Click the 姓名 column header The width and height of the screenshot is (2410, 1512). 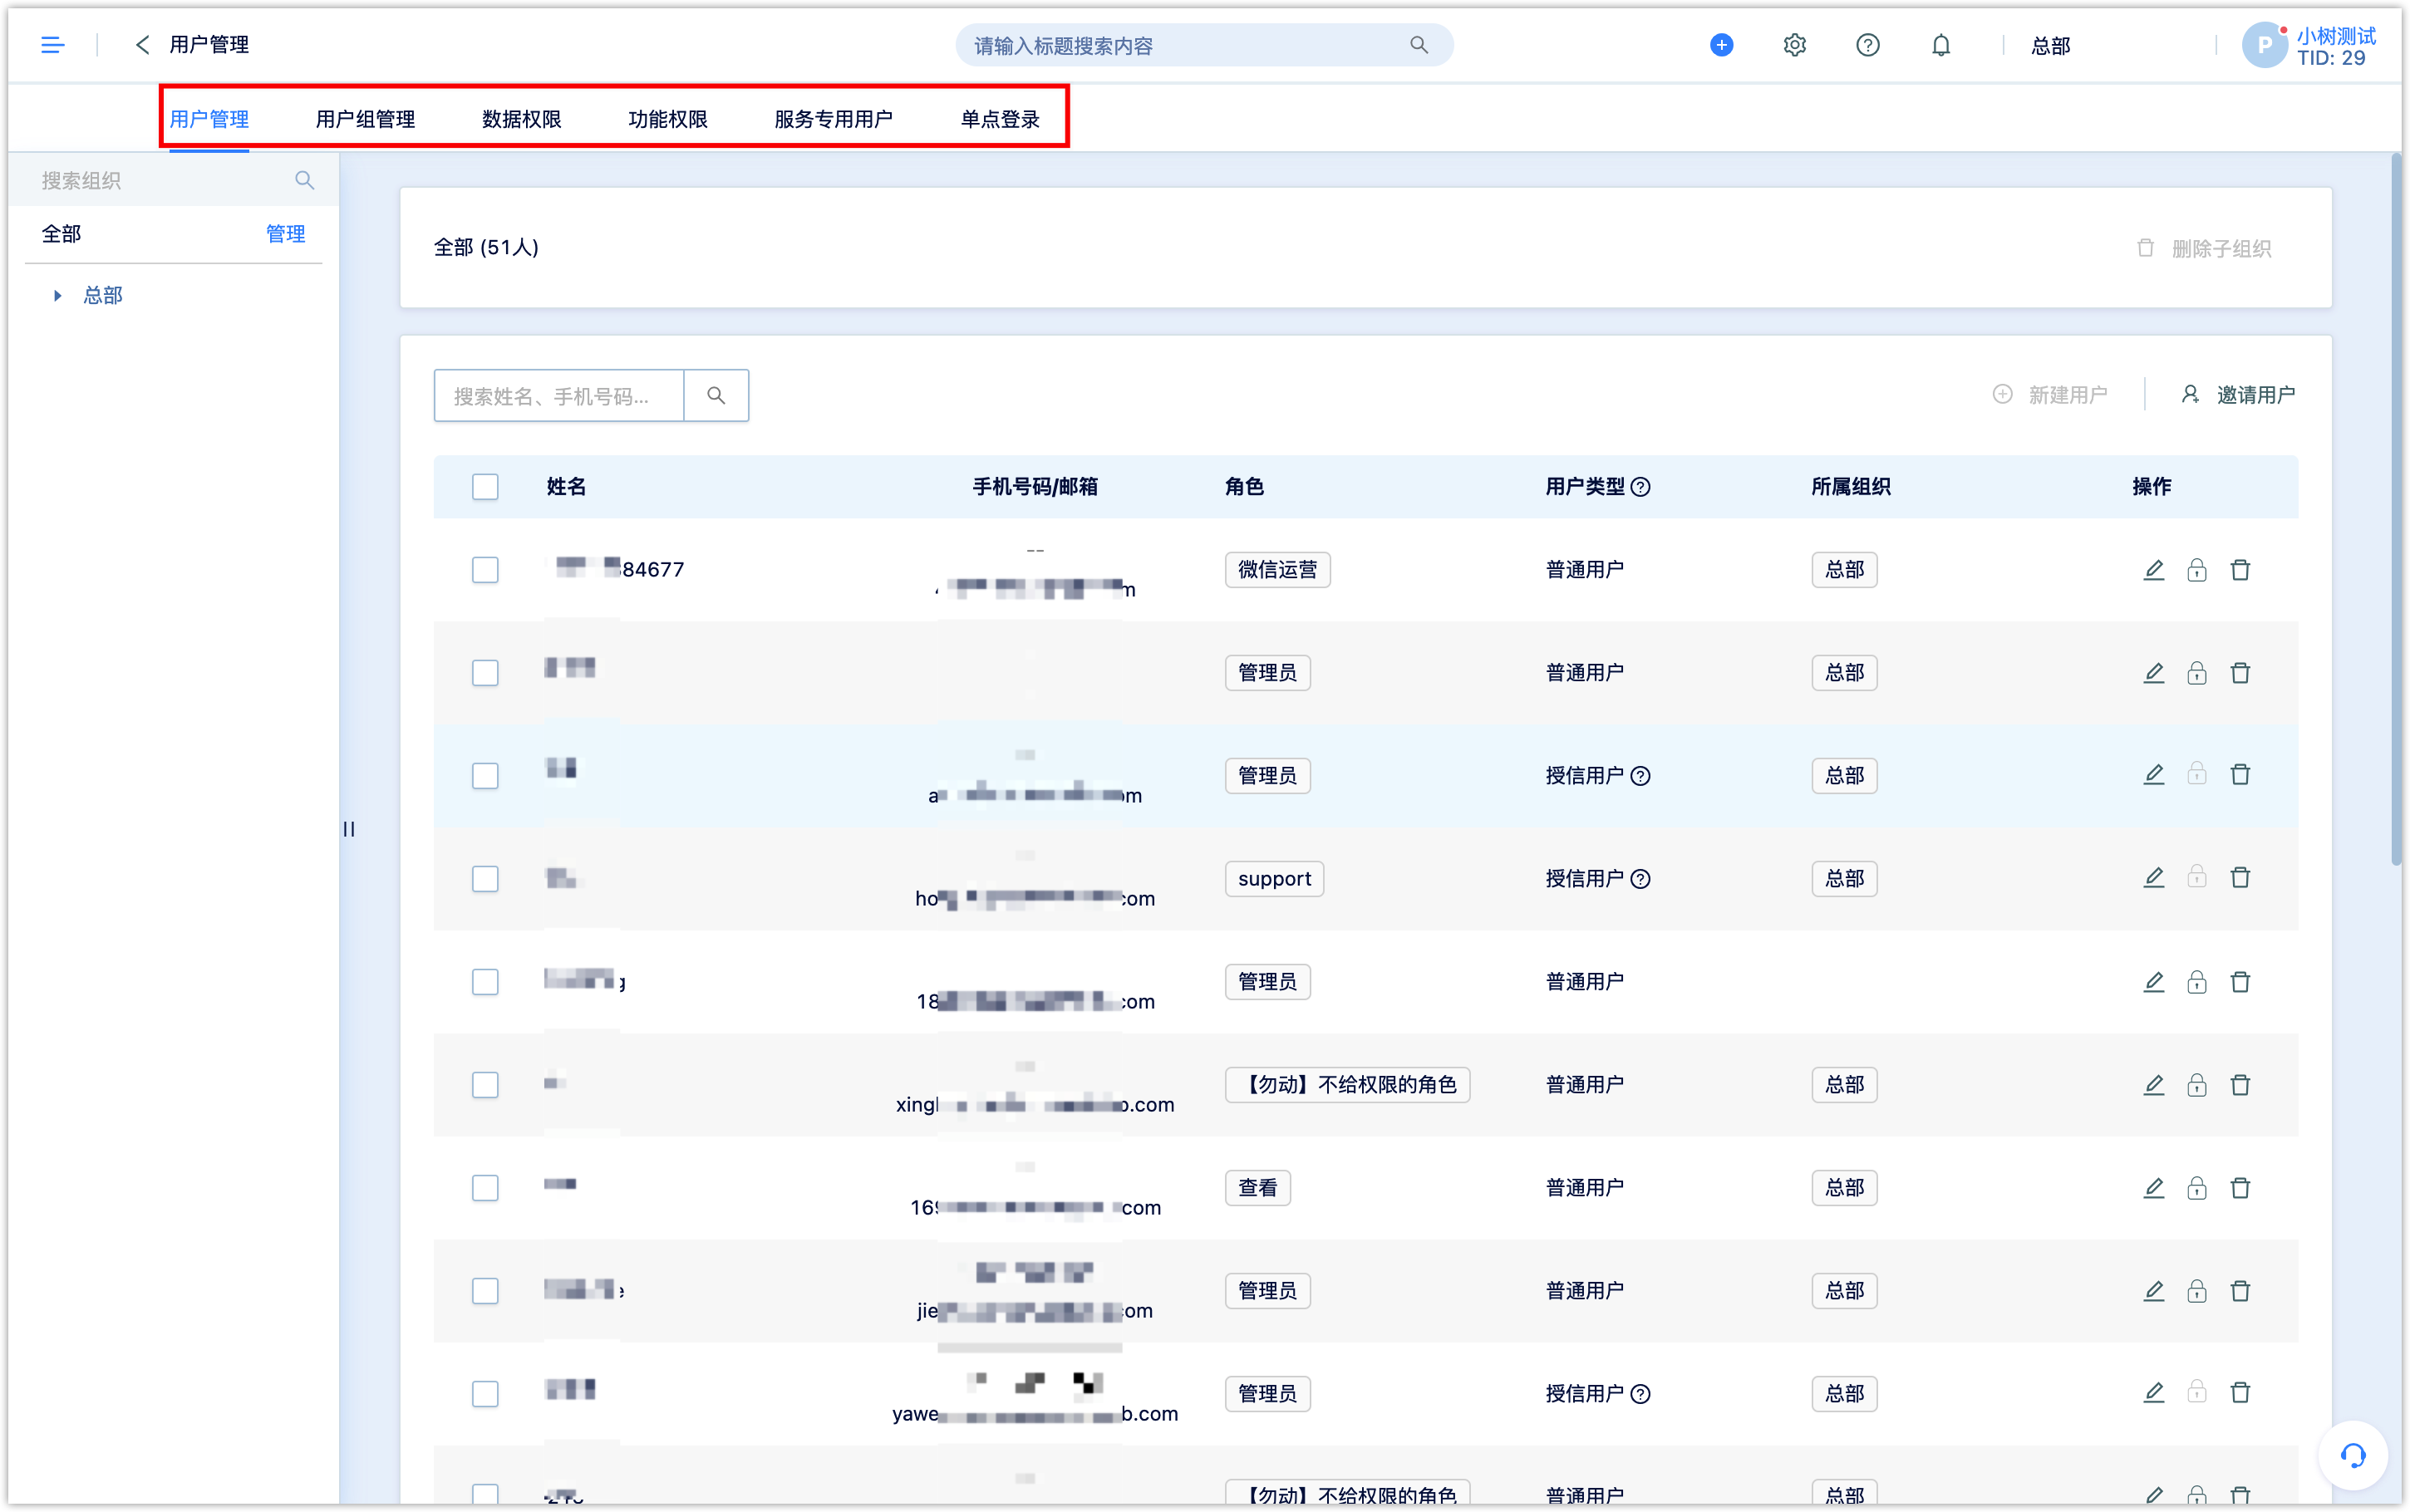point(566,487)
